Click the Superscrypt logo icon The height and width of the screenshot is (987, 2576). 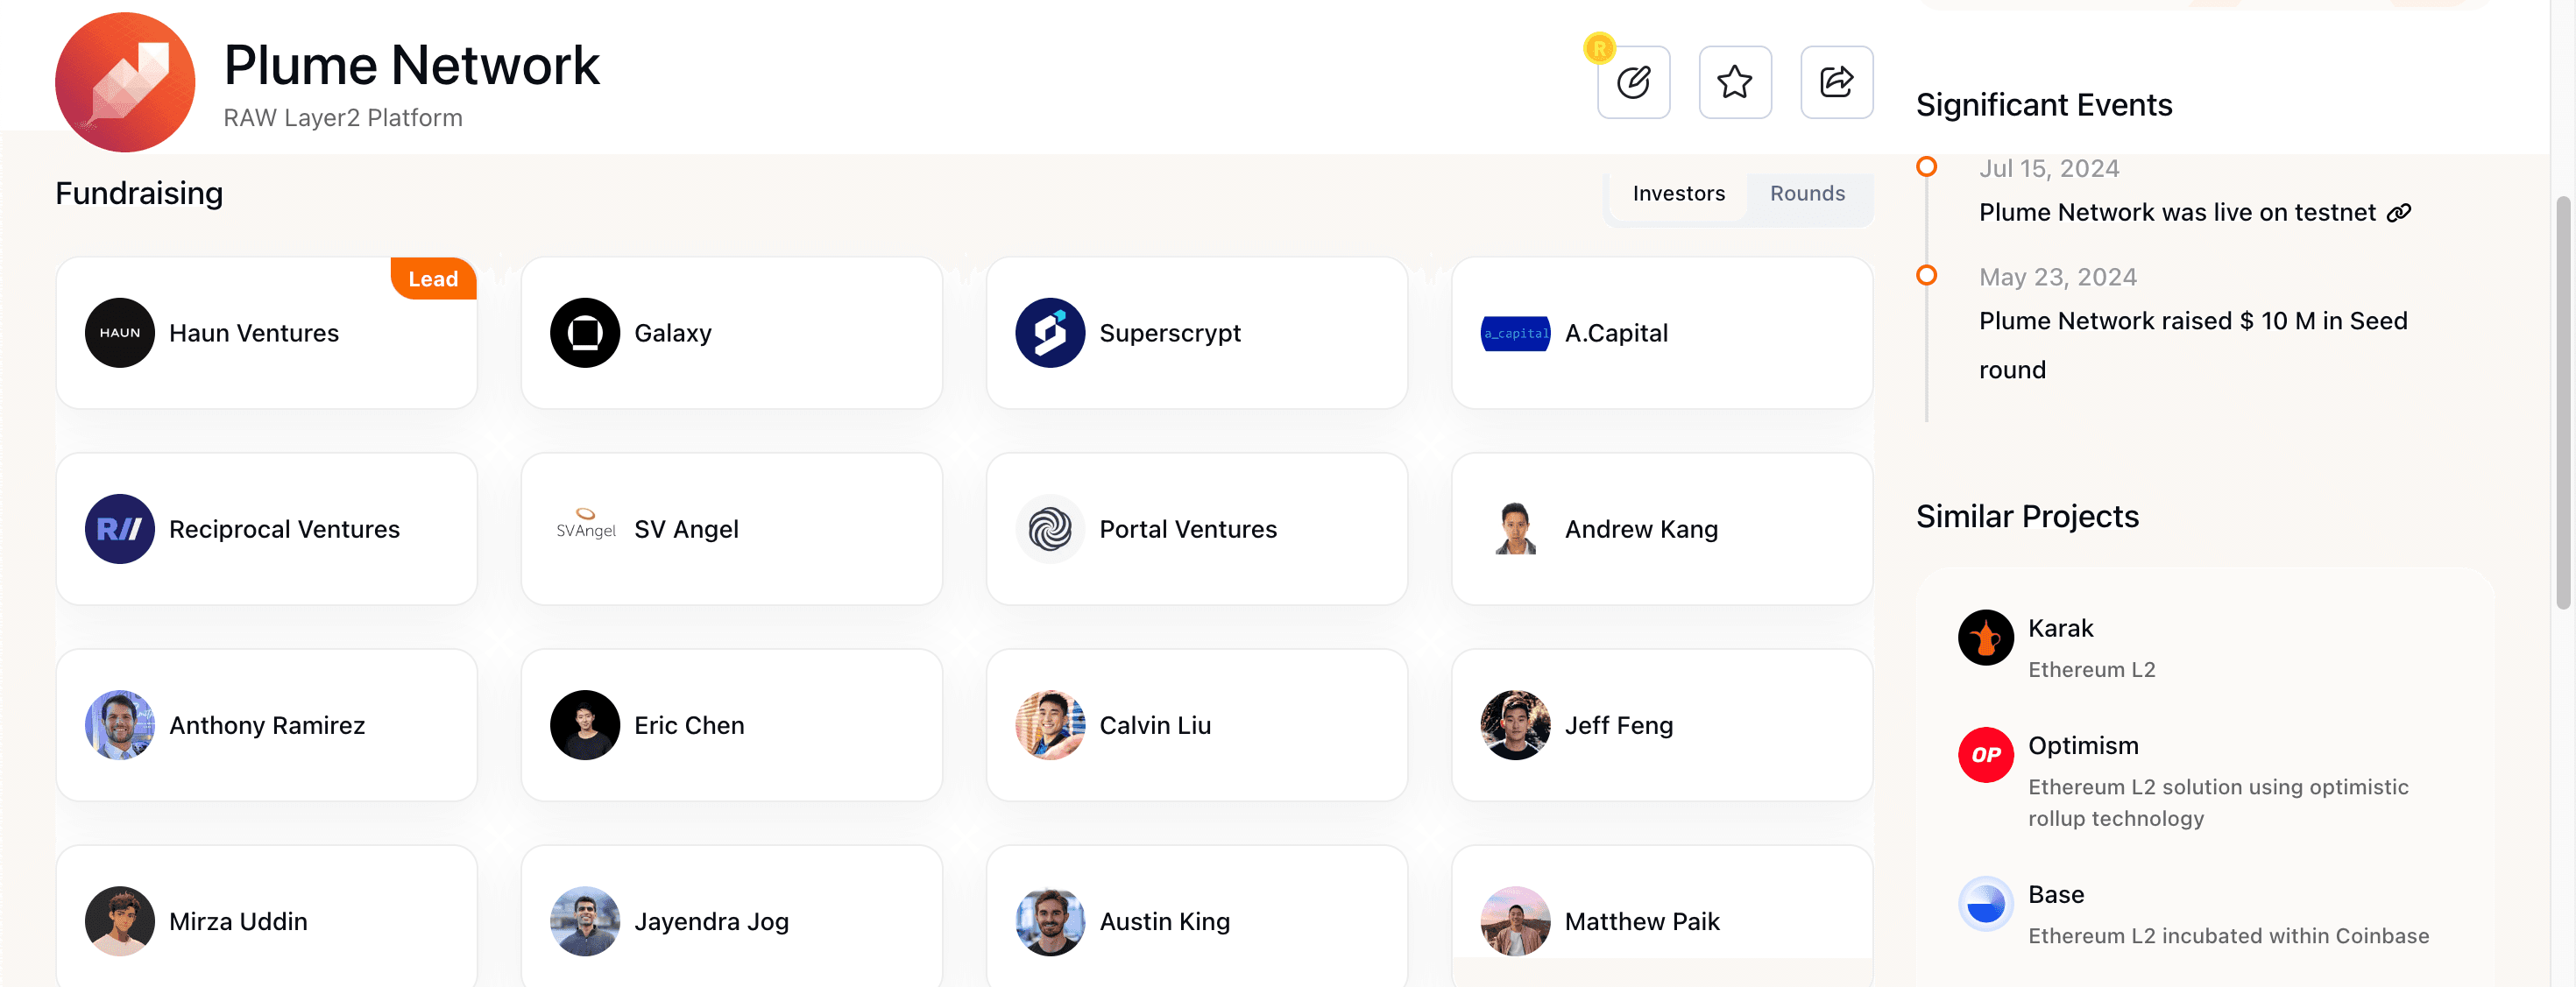coord(1050,333)
